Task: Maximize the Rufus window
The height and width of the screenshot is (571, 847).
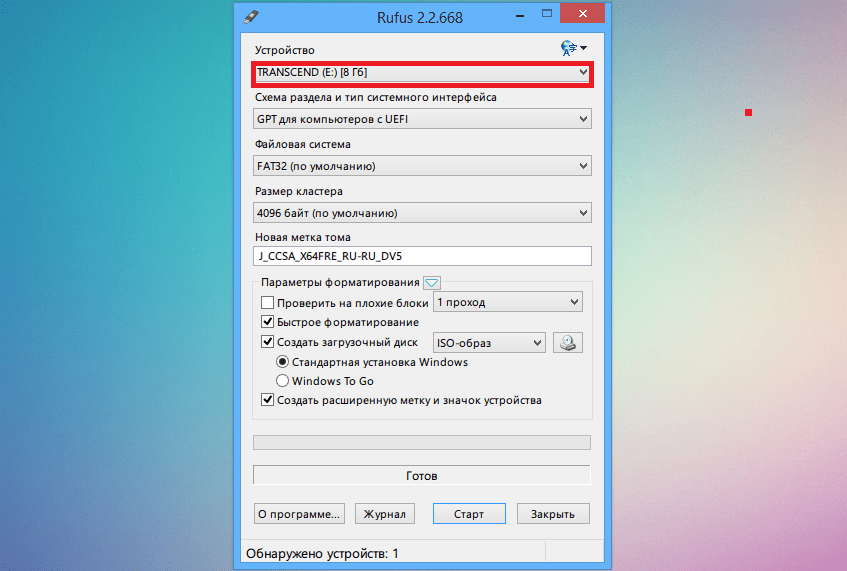Action: coord(547,14)
